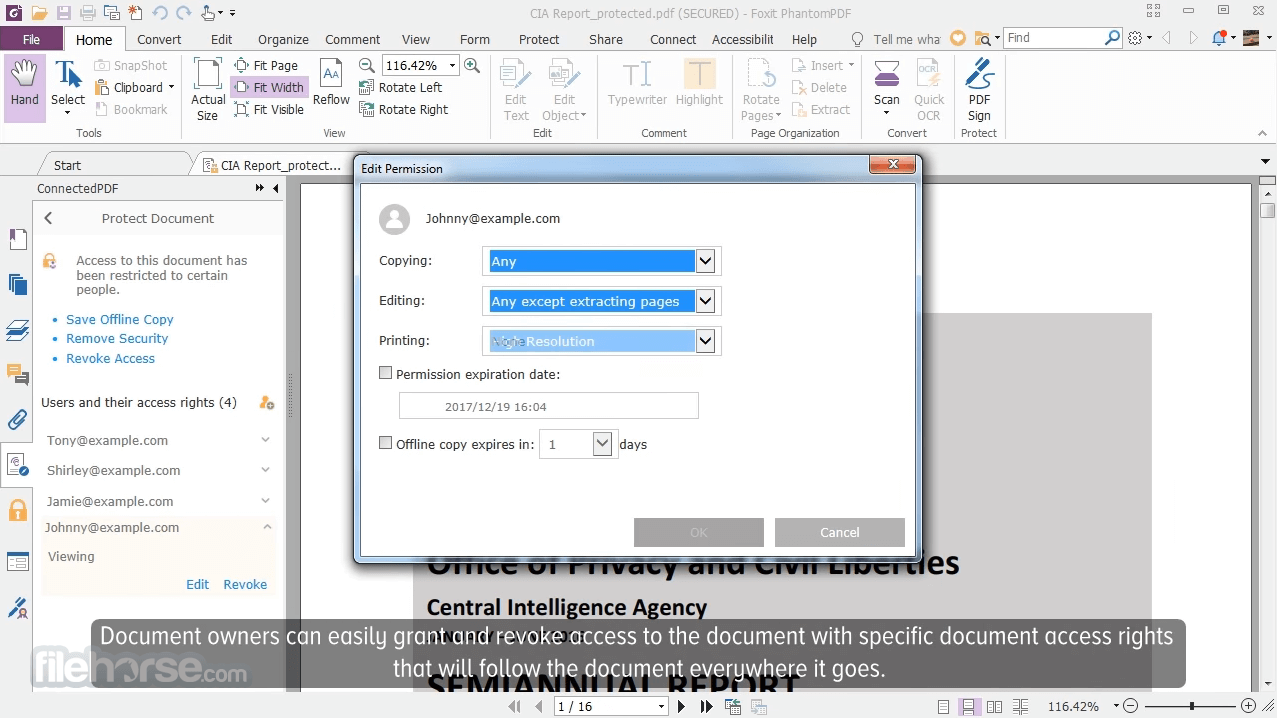Open the 116.42% zoom dropdown in ribbon
This screenshot has height=718, width=1277.
pos(453,65)
